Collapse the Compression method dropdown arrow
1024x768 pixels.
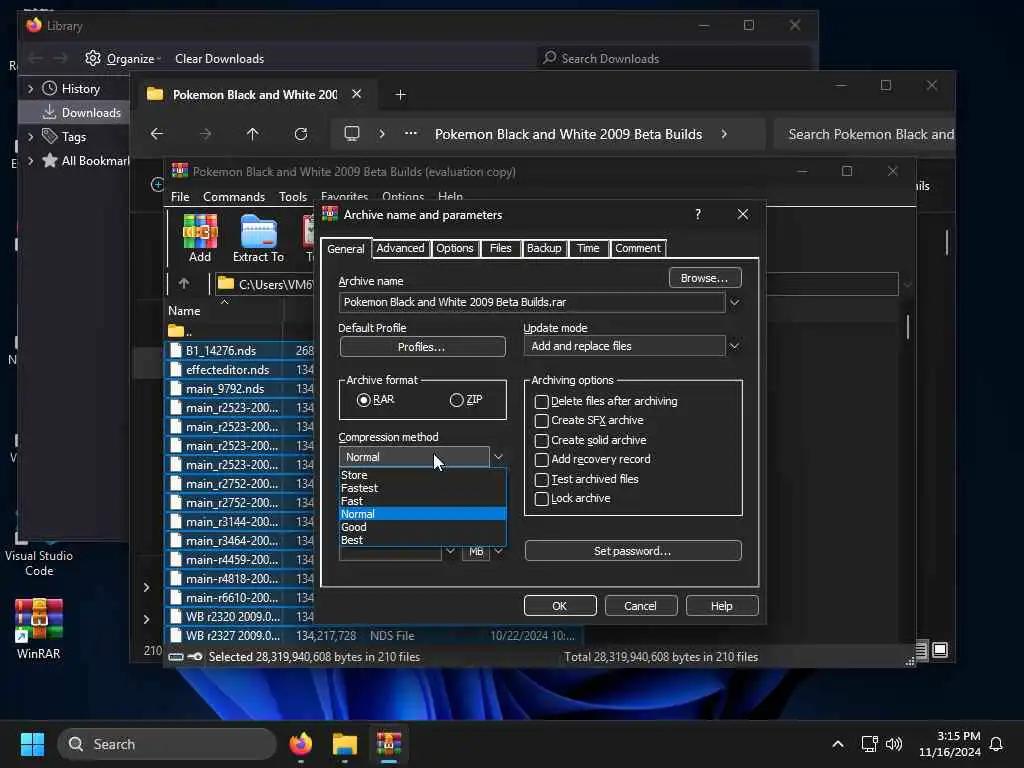tap(498, 456)
